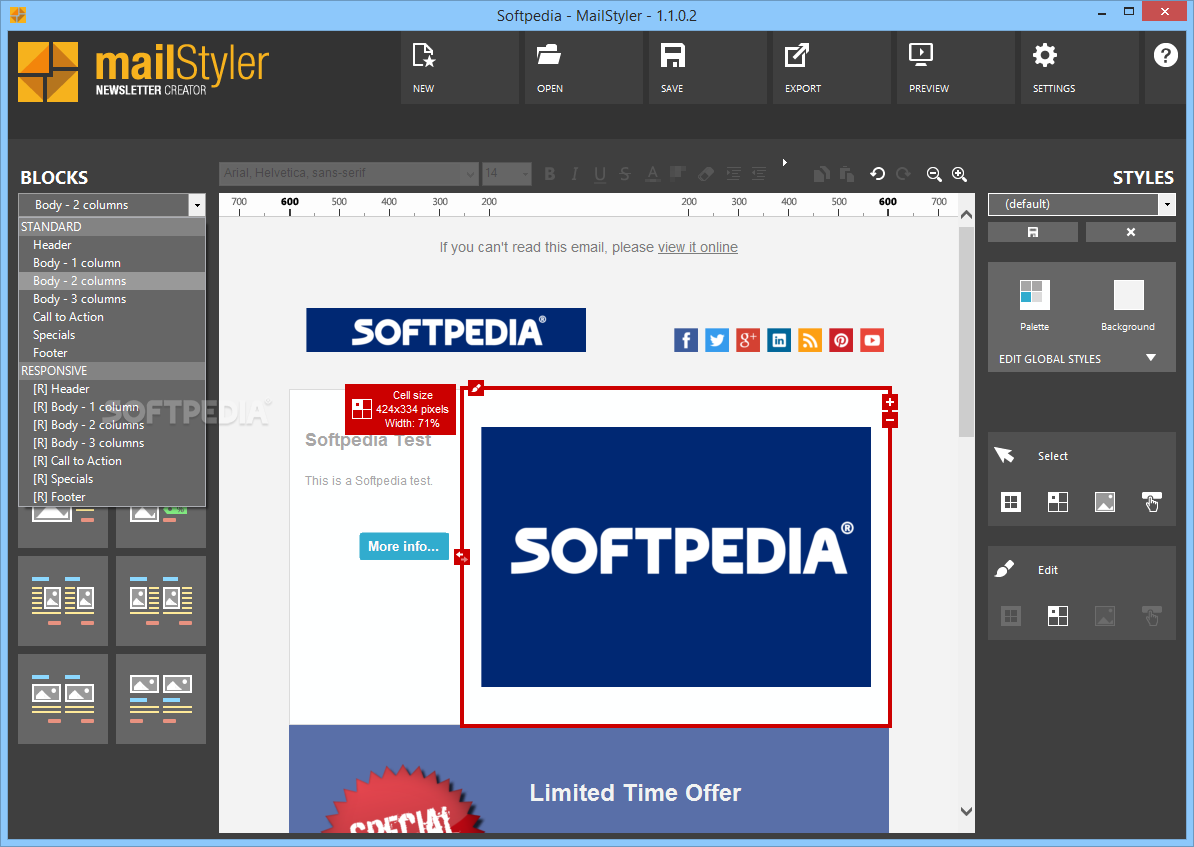Click the undo arrow icon
Image resolution: width=1194 pixels, height=847 pixels.
877,174
